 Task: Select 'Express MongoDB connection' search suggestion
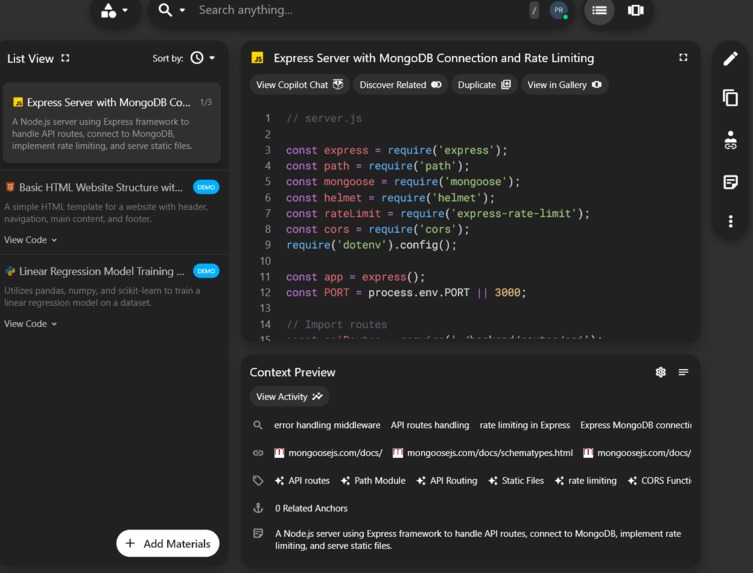[636, 425]
